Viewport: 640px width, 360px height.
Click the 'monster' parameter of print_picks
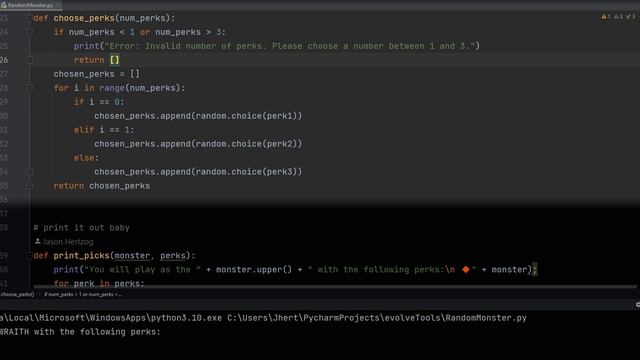tap(132, 256)
